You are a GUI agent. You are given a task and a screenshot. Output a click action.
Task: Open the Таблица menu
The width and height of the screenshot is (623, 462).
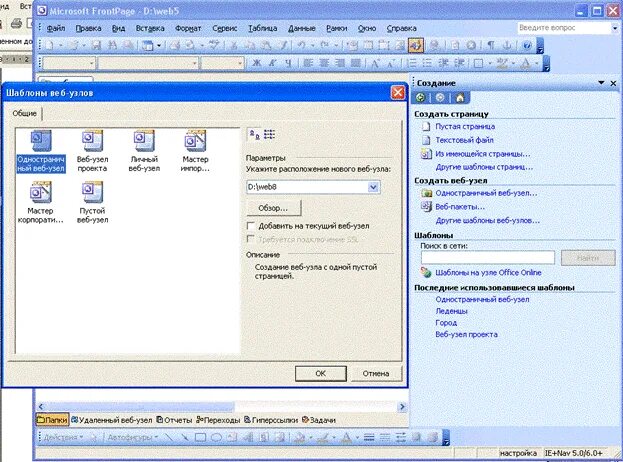pyautogui.click(x=263, y=28)
